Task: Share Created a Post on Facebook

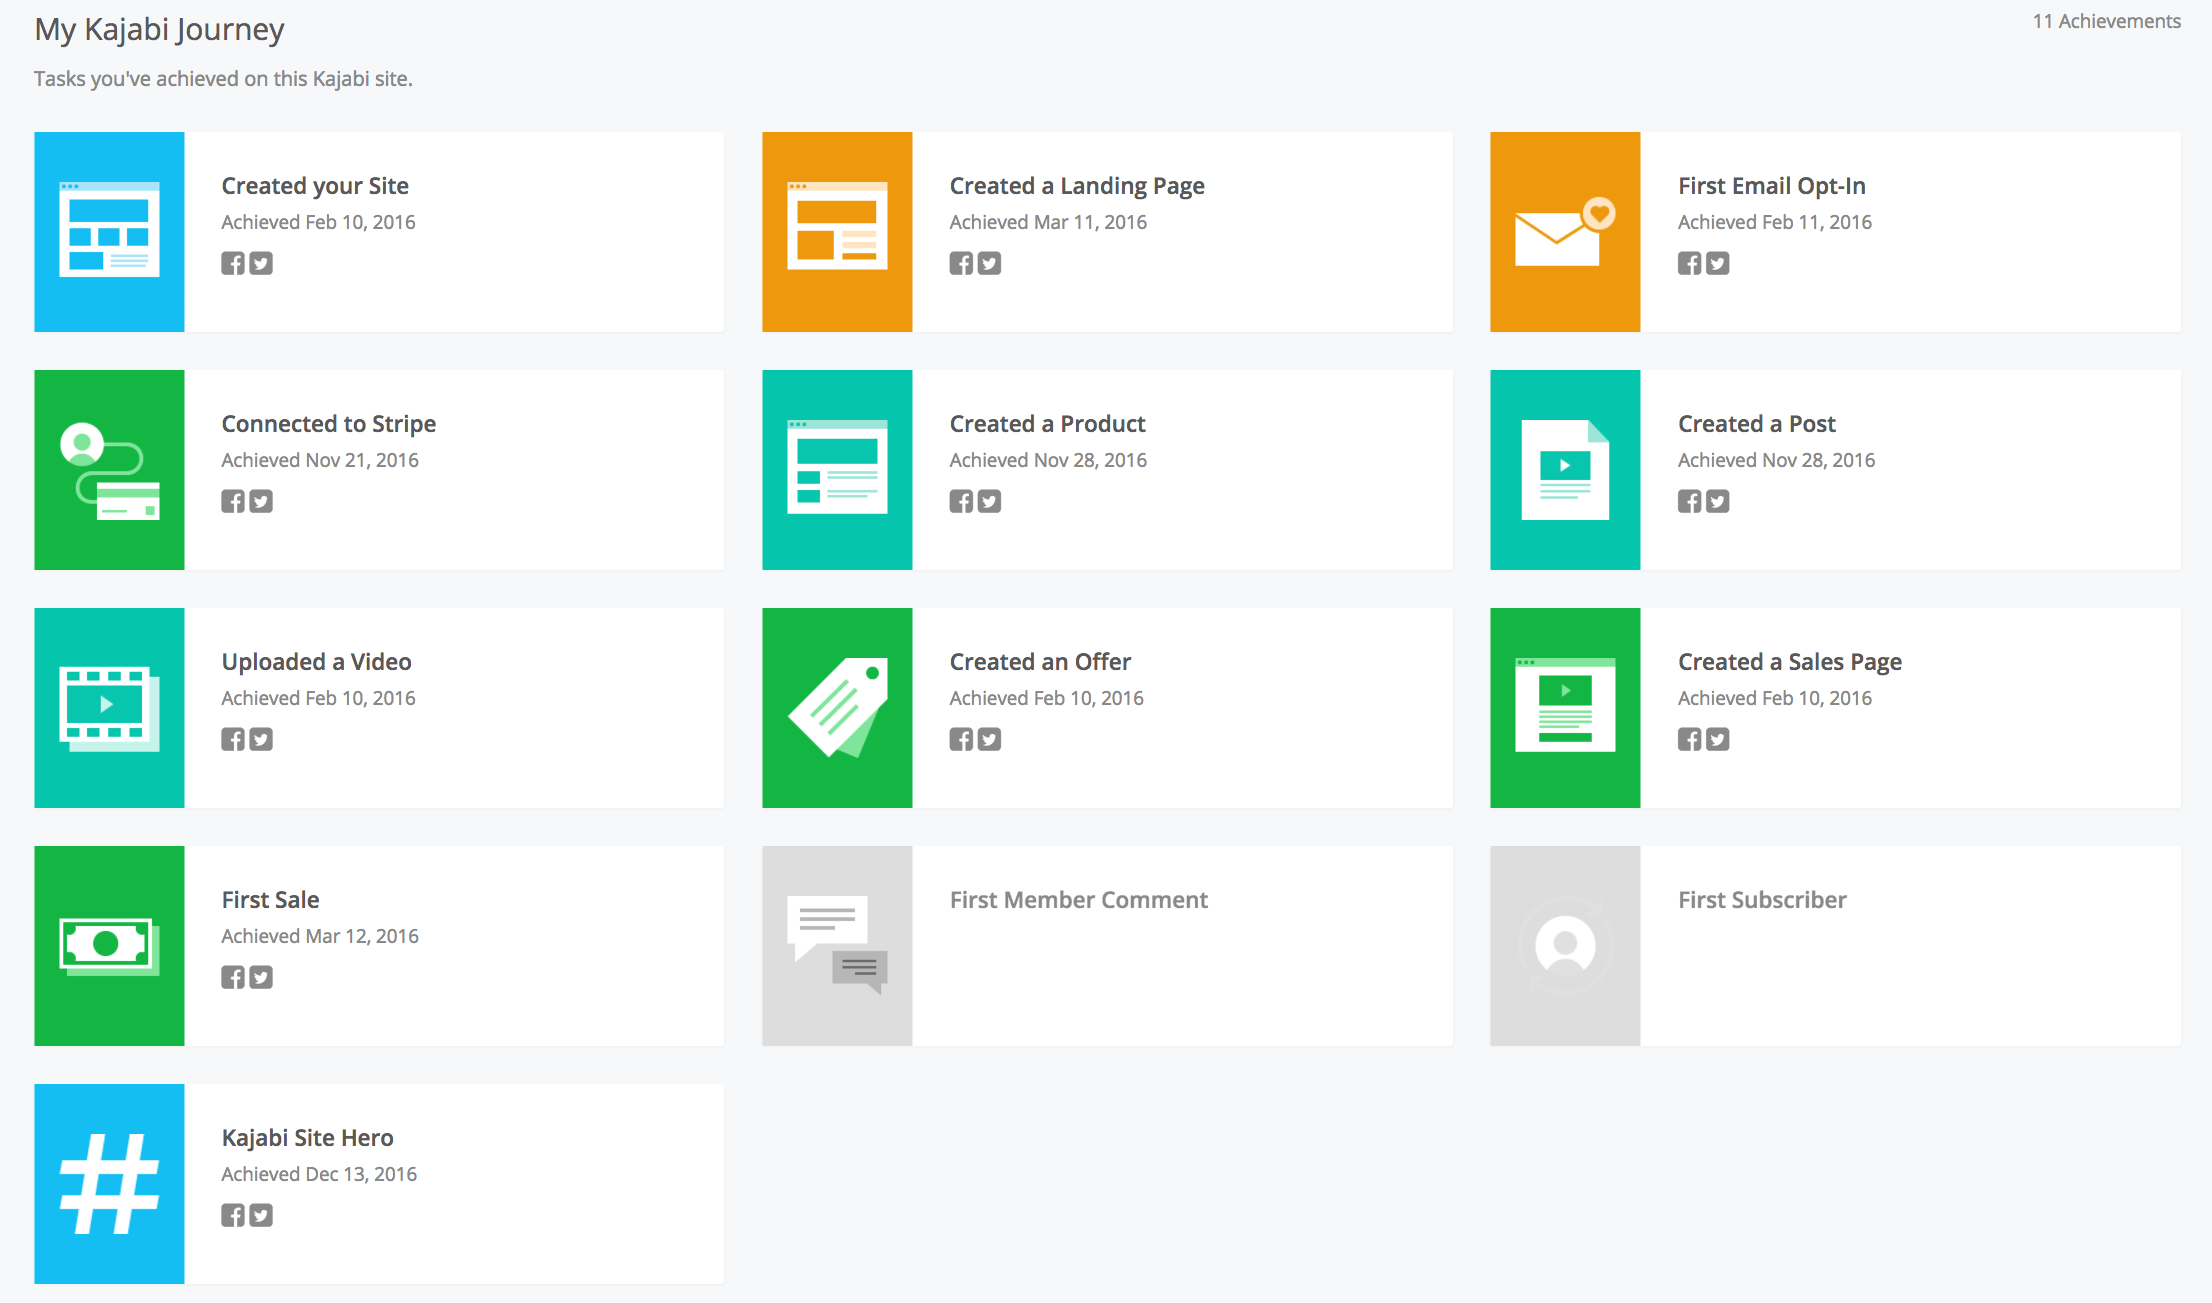Action: point(1689,501)
